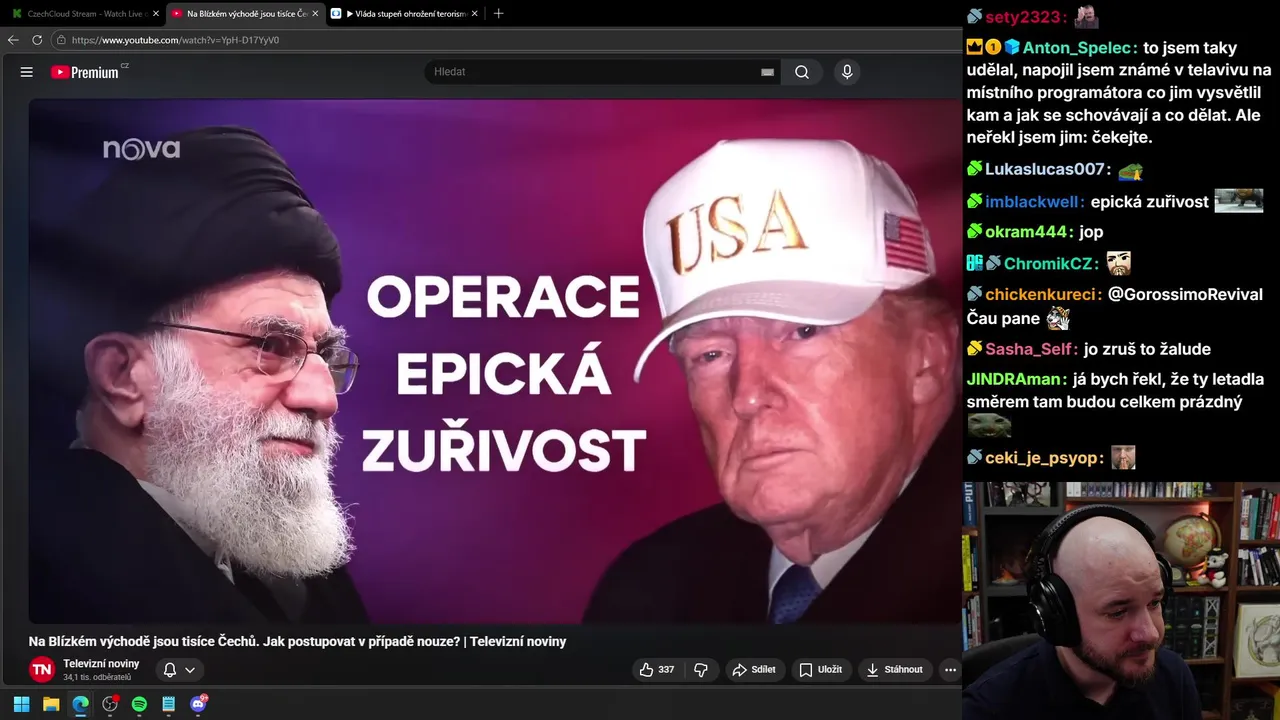Open Discord from the taskbar
This screenshot has height=720, width=1280.
point(199,704)
